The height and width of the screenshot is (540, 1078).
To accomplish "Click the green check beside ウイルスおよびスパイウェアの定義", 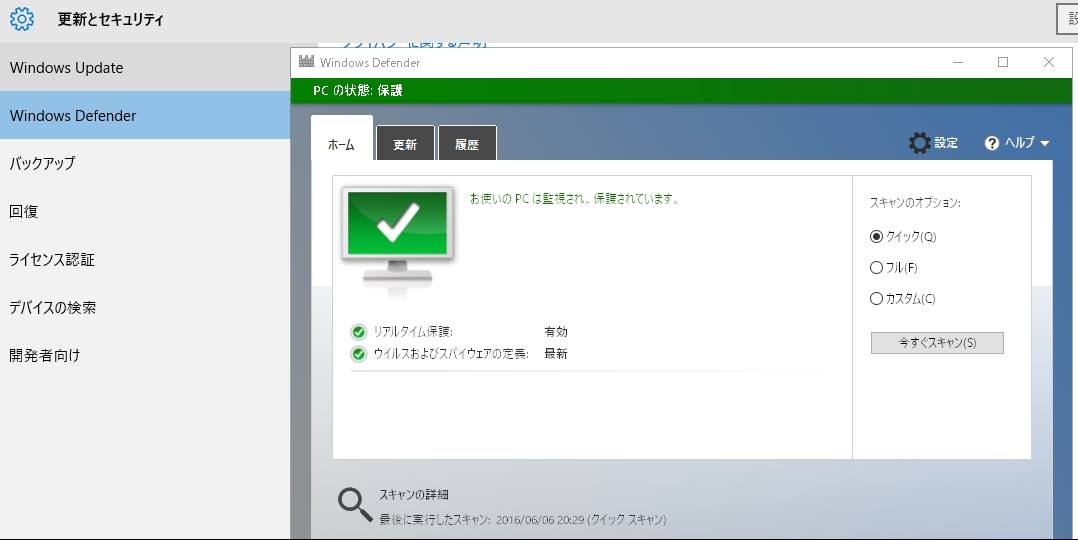I will click(358, 354).
